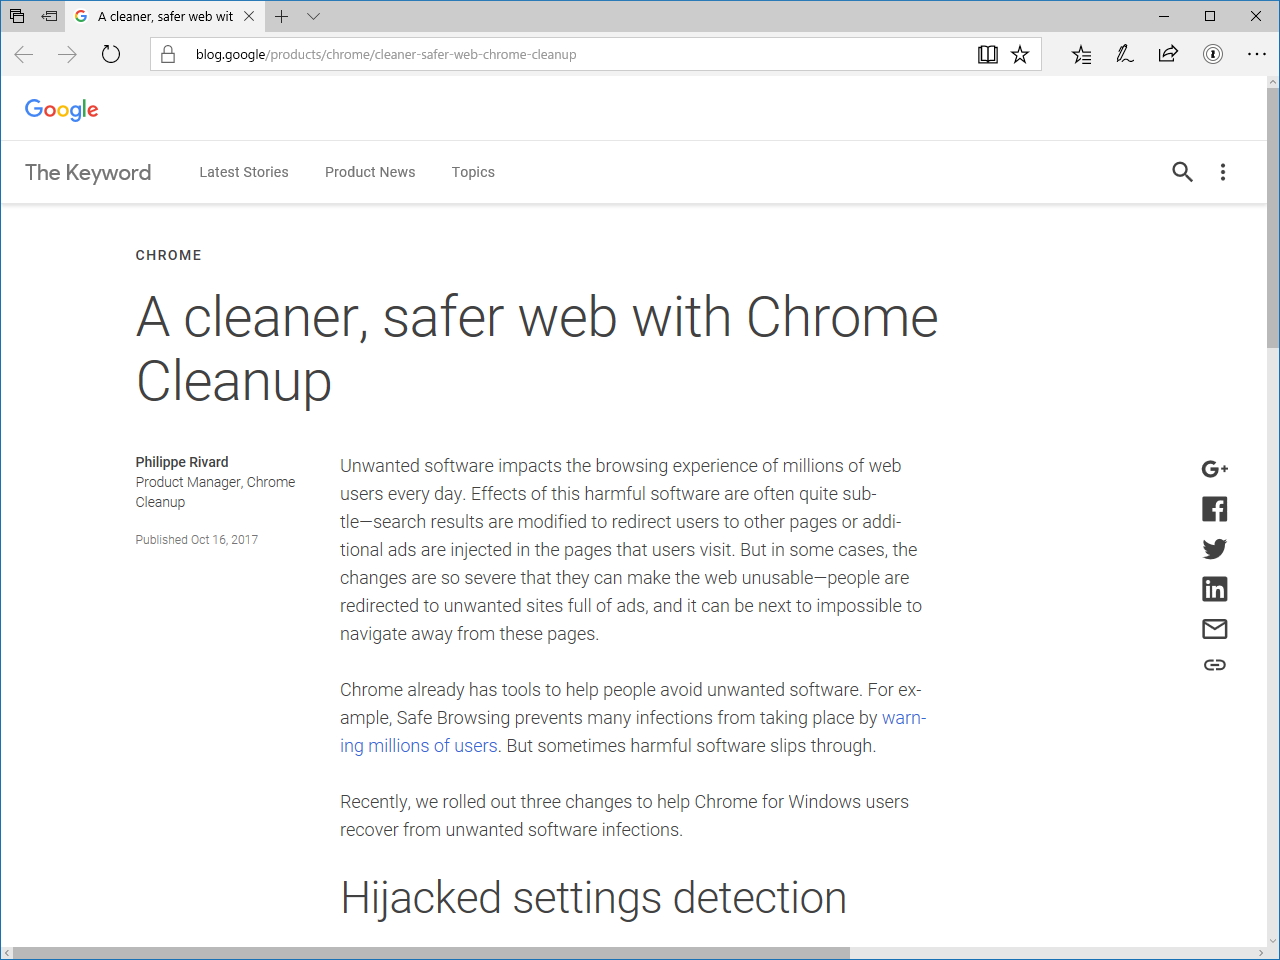
Task: Share the article on Facebook
Action: (1214, 509)
